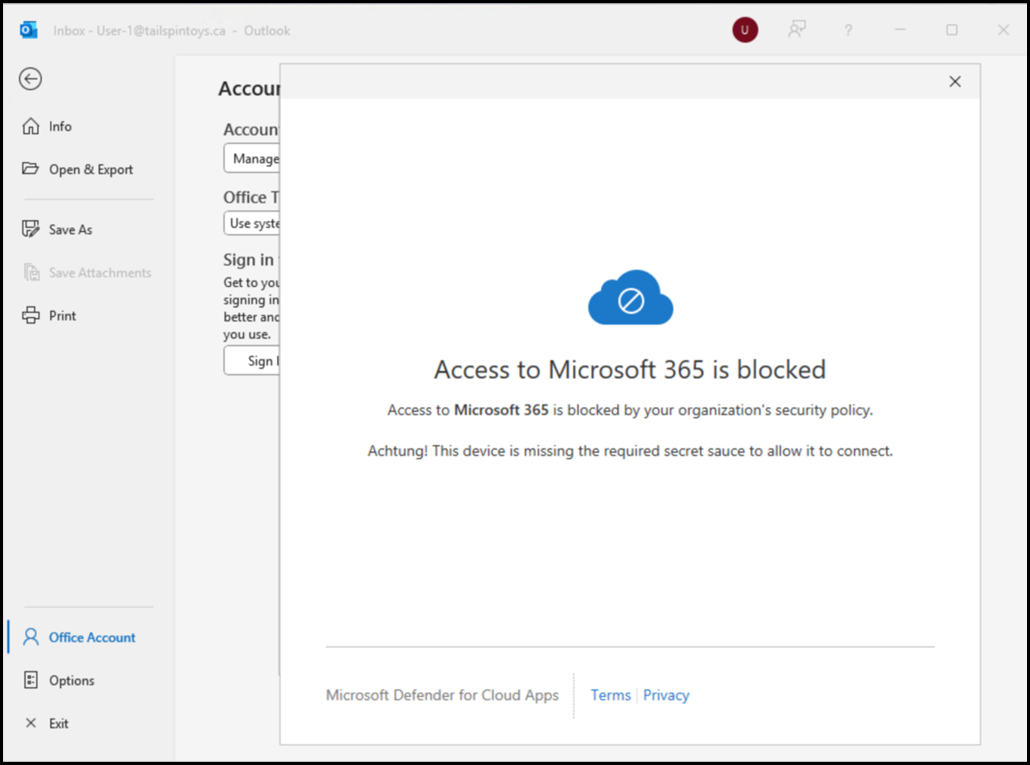Open the Office Theme dropdown
The height and width of the screenshot is (765, 1030).
(x=252, y=223)
